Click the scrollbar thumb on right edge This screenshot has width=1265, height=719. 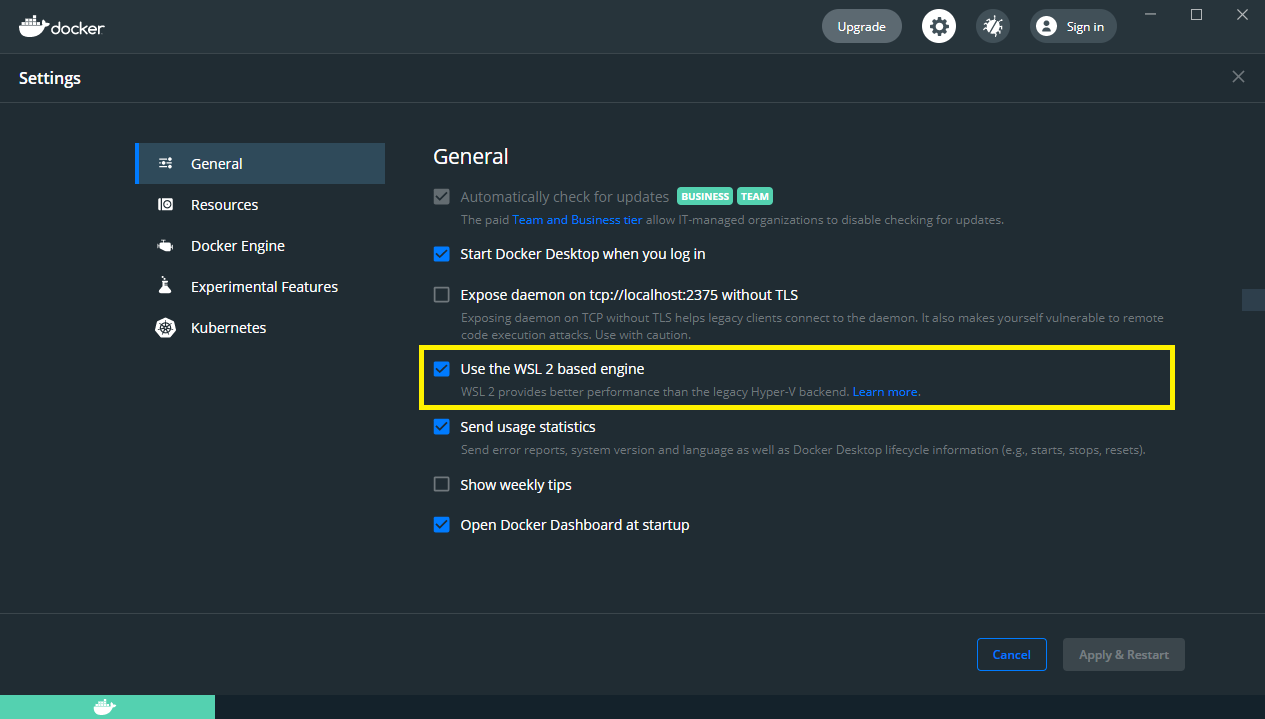(1253, 300)
